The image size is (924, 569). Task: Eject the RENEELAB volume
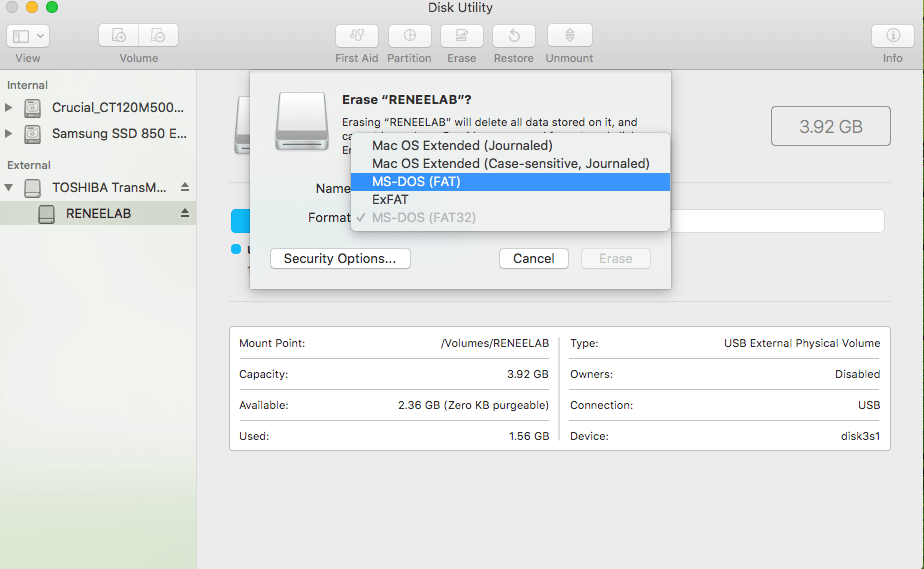point(184,213)
